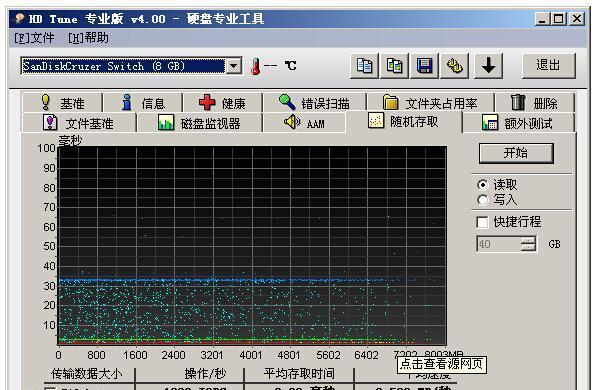Open the AAM tab

pos(304,123)
